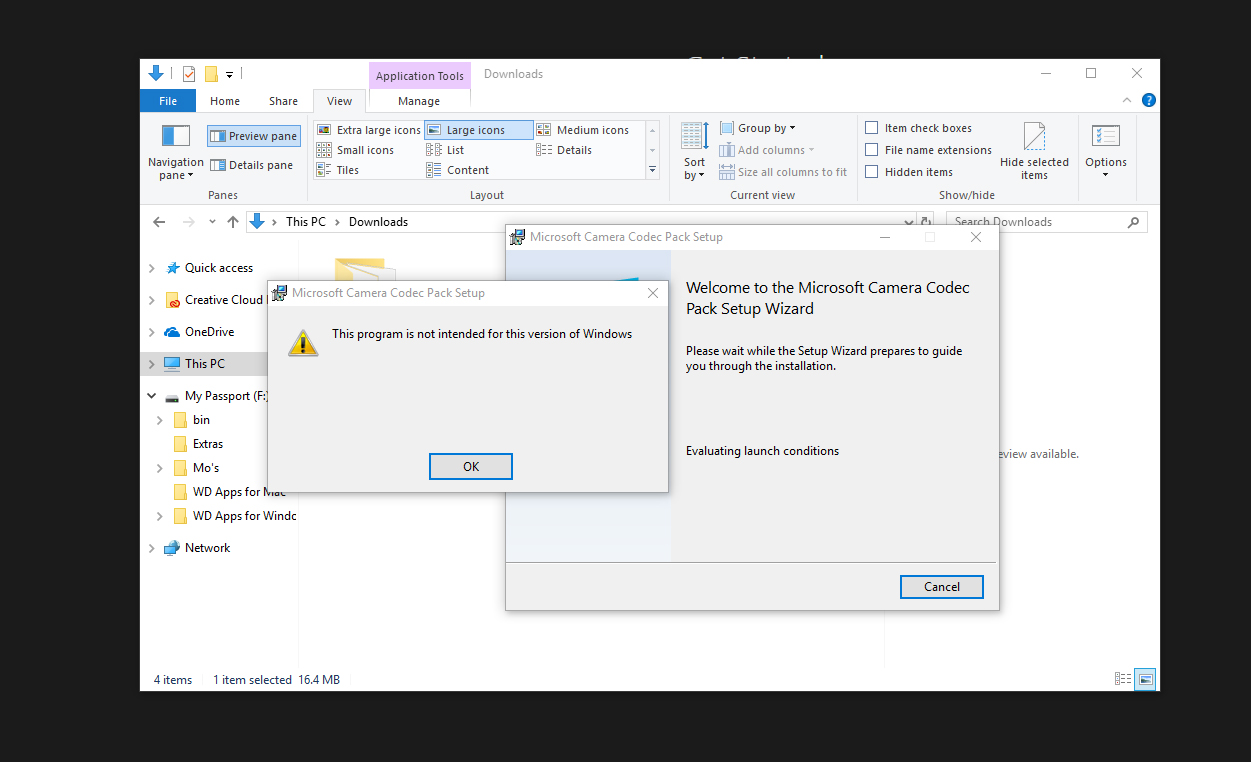Choose List layout
Screen dimensions: 1251x762
coord(446,150)
